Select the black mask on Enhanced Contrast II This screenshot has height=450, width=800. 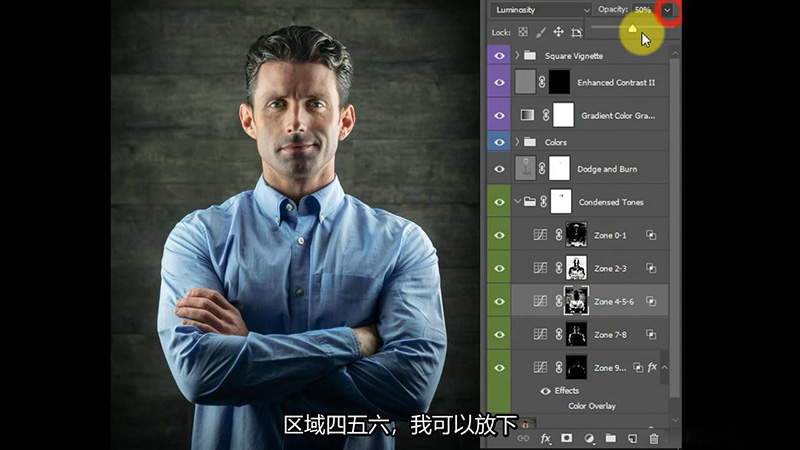[x=559, y=82]
